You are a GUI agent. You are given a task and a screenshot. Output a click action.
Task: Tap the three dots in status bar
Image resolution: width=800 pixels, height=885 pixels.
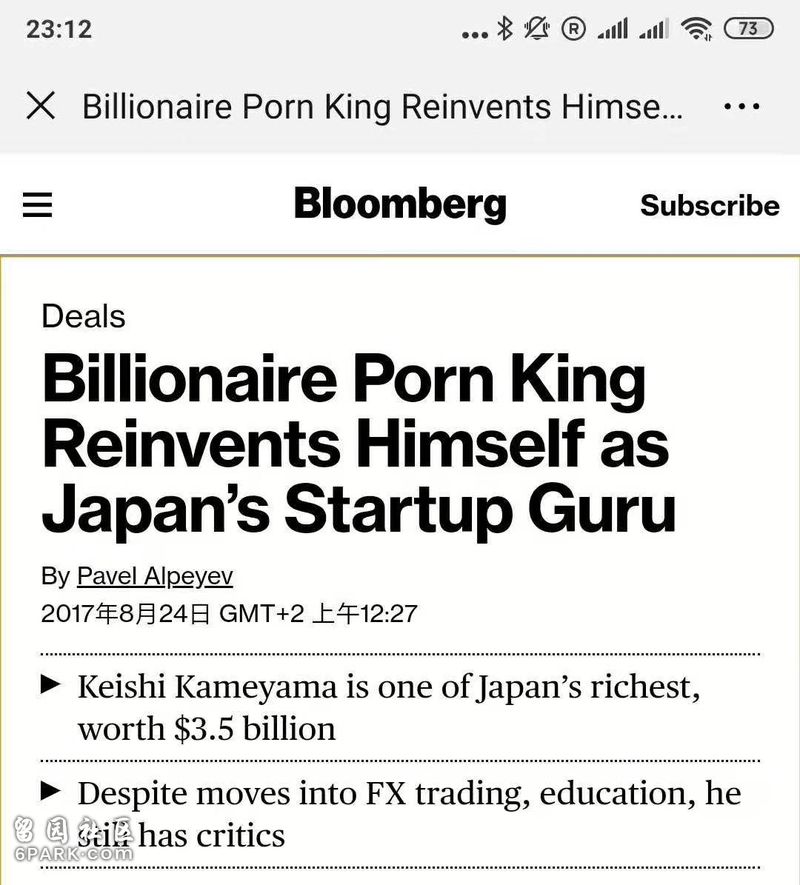pos(475,35)
